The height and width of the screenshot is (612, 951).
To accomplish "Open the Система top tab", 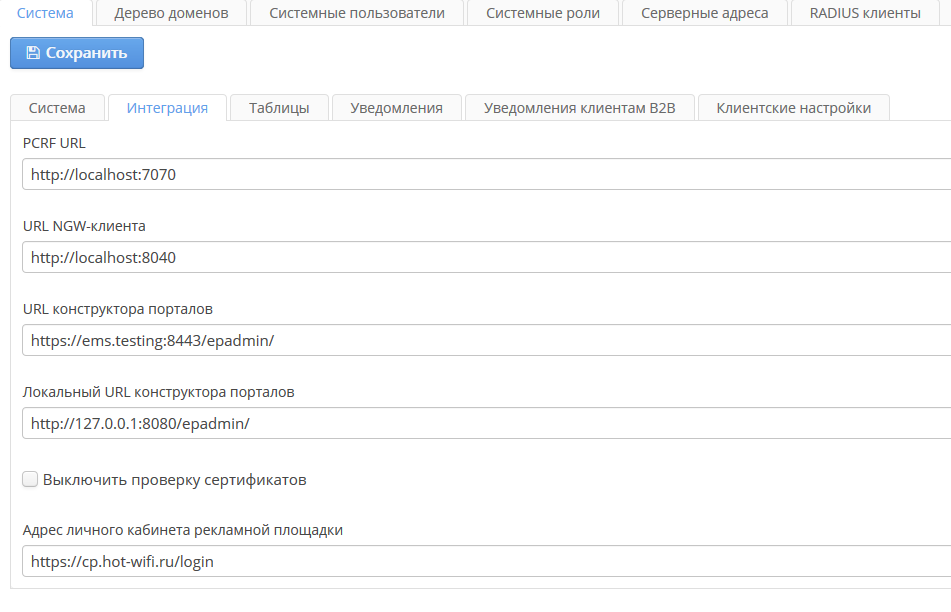I will pyautogui.click(x=46, y=13).
